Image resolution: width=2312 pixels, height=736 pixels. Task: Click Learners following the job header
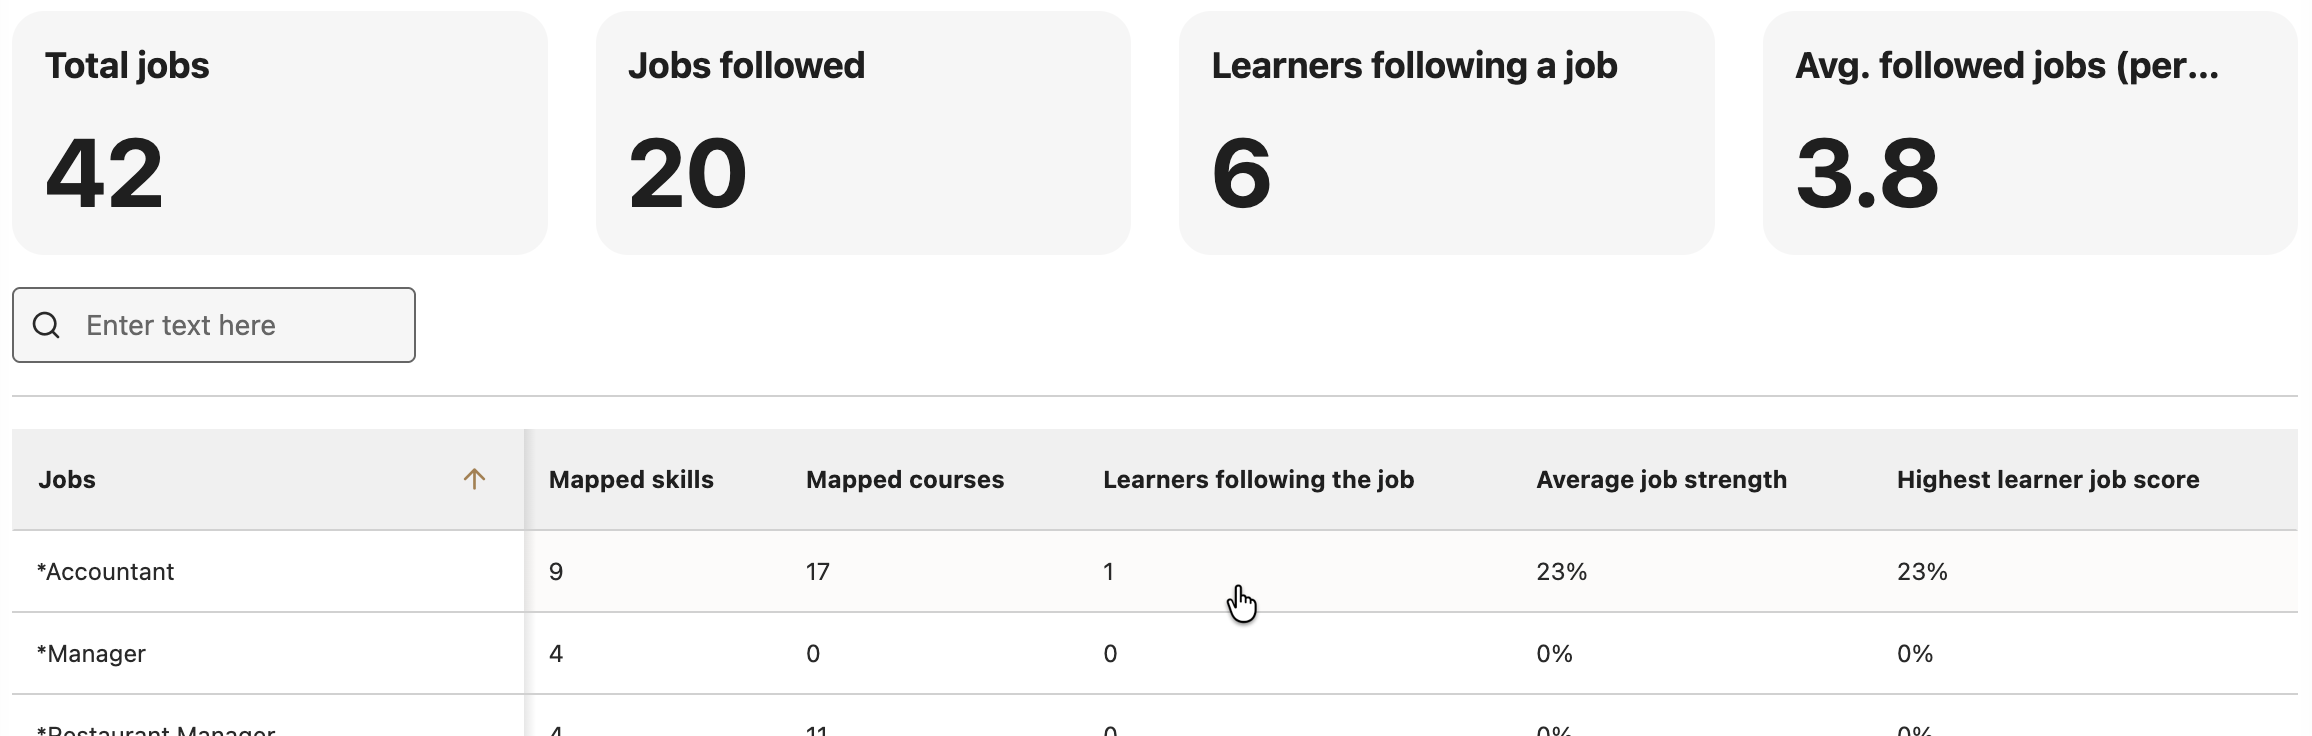coord(1258,479)
